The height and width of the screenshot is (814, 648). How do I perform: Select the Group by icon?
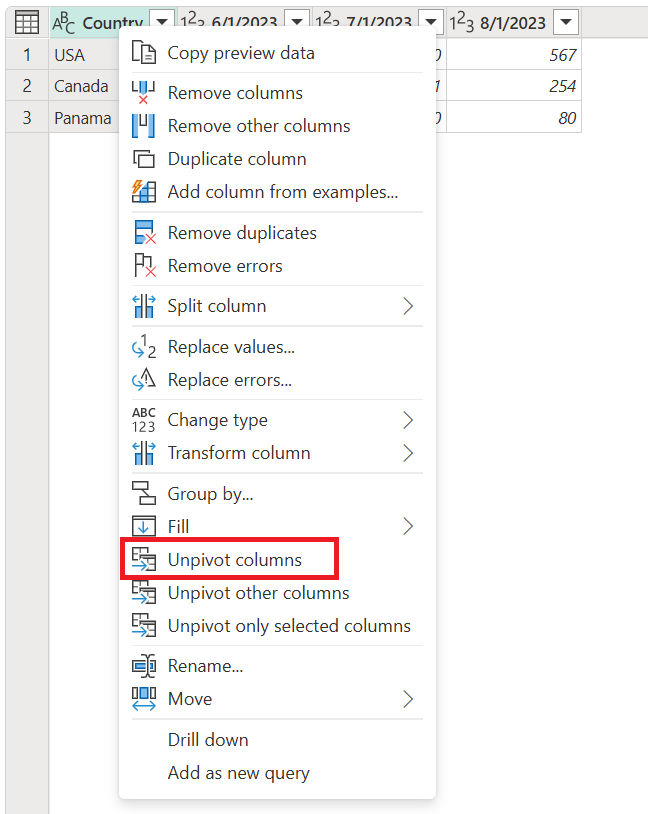tap(142, 493)
